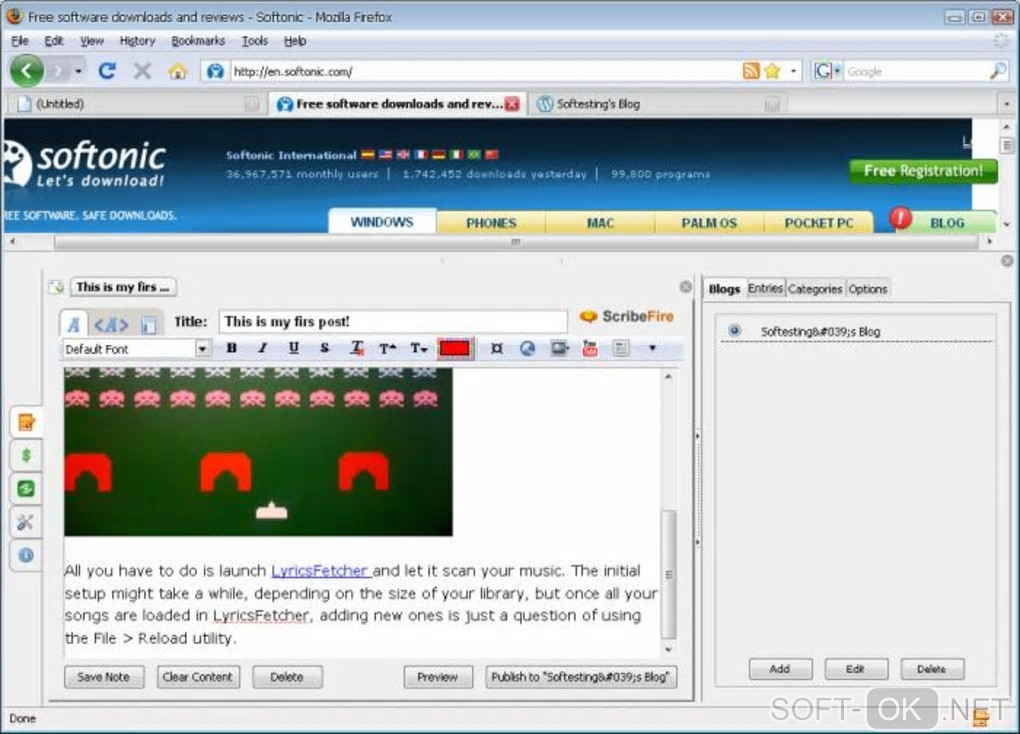Image resolution: width=1020 pixels, height=734 pixels.
Task: Go to Firefox home page
Action: (177, 71)
